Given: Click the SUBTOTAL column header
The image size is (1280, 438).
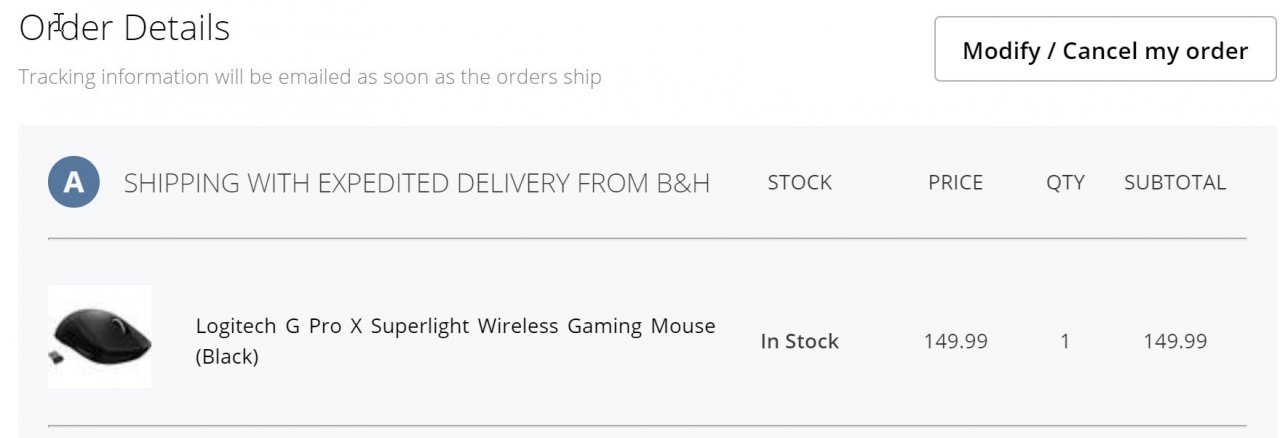Looking at the screenshot, I should pyautogui.click(x=1174, y=183).
